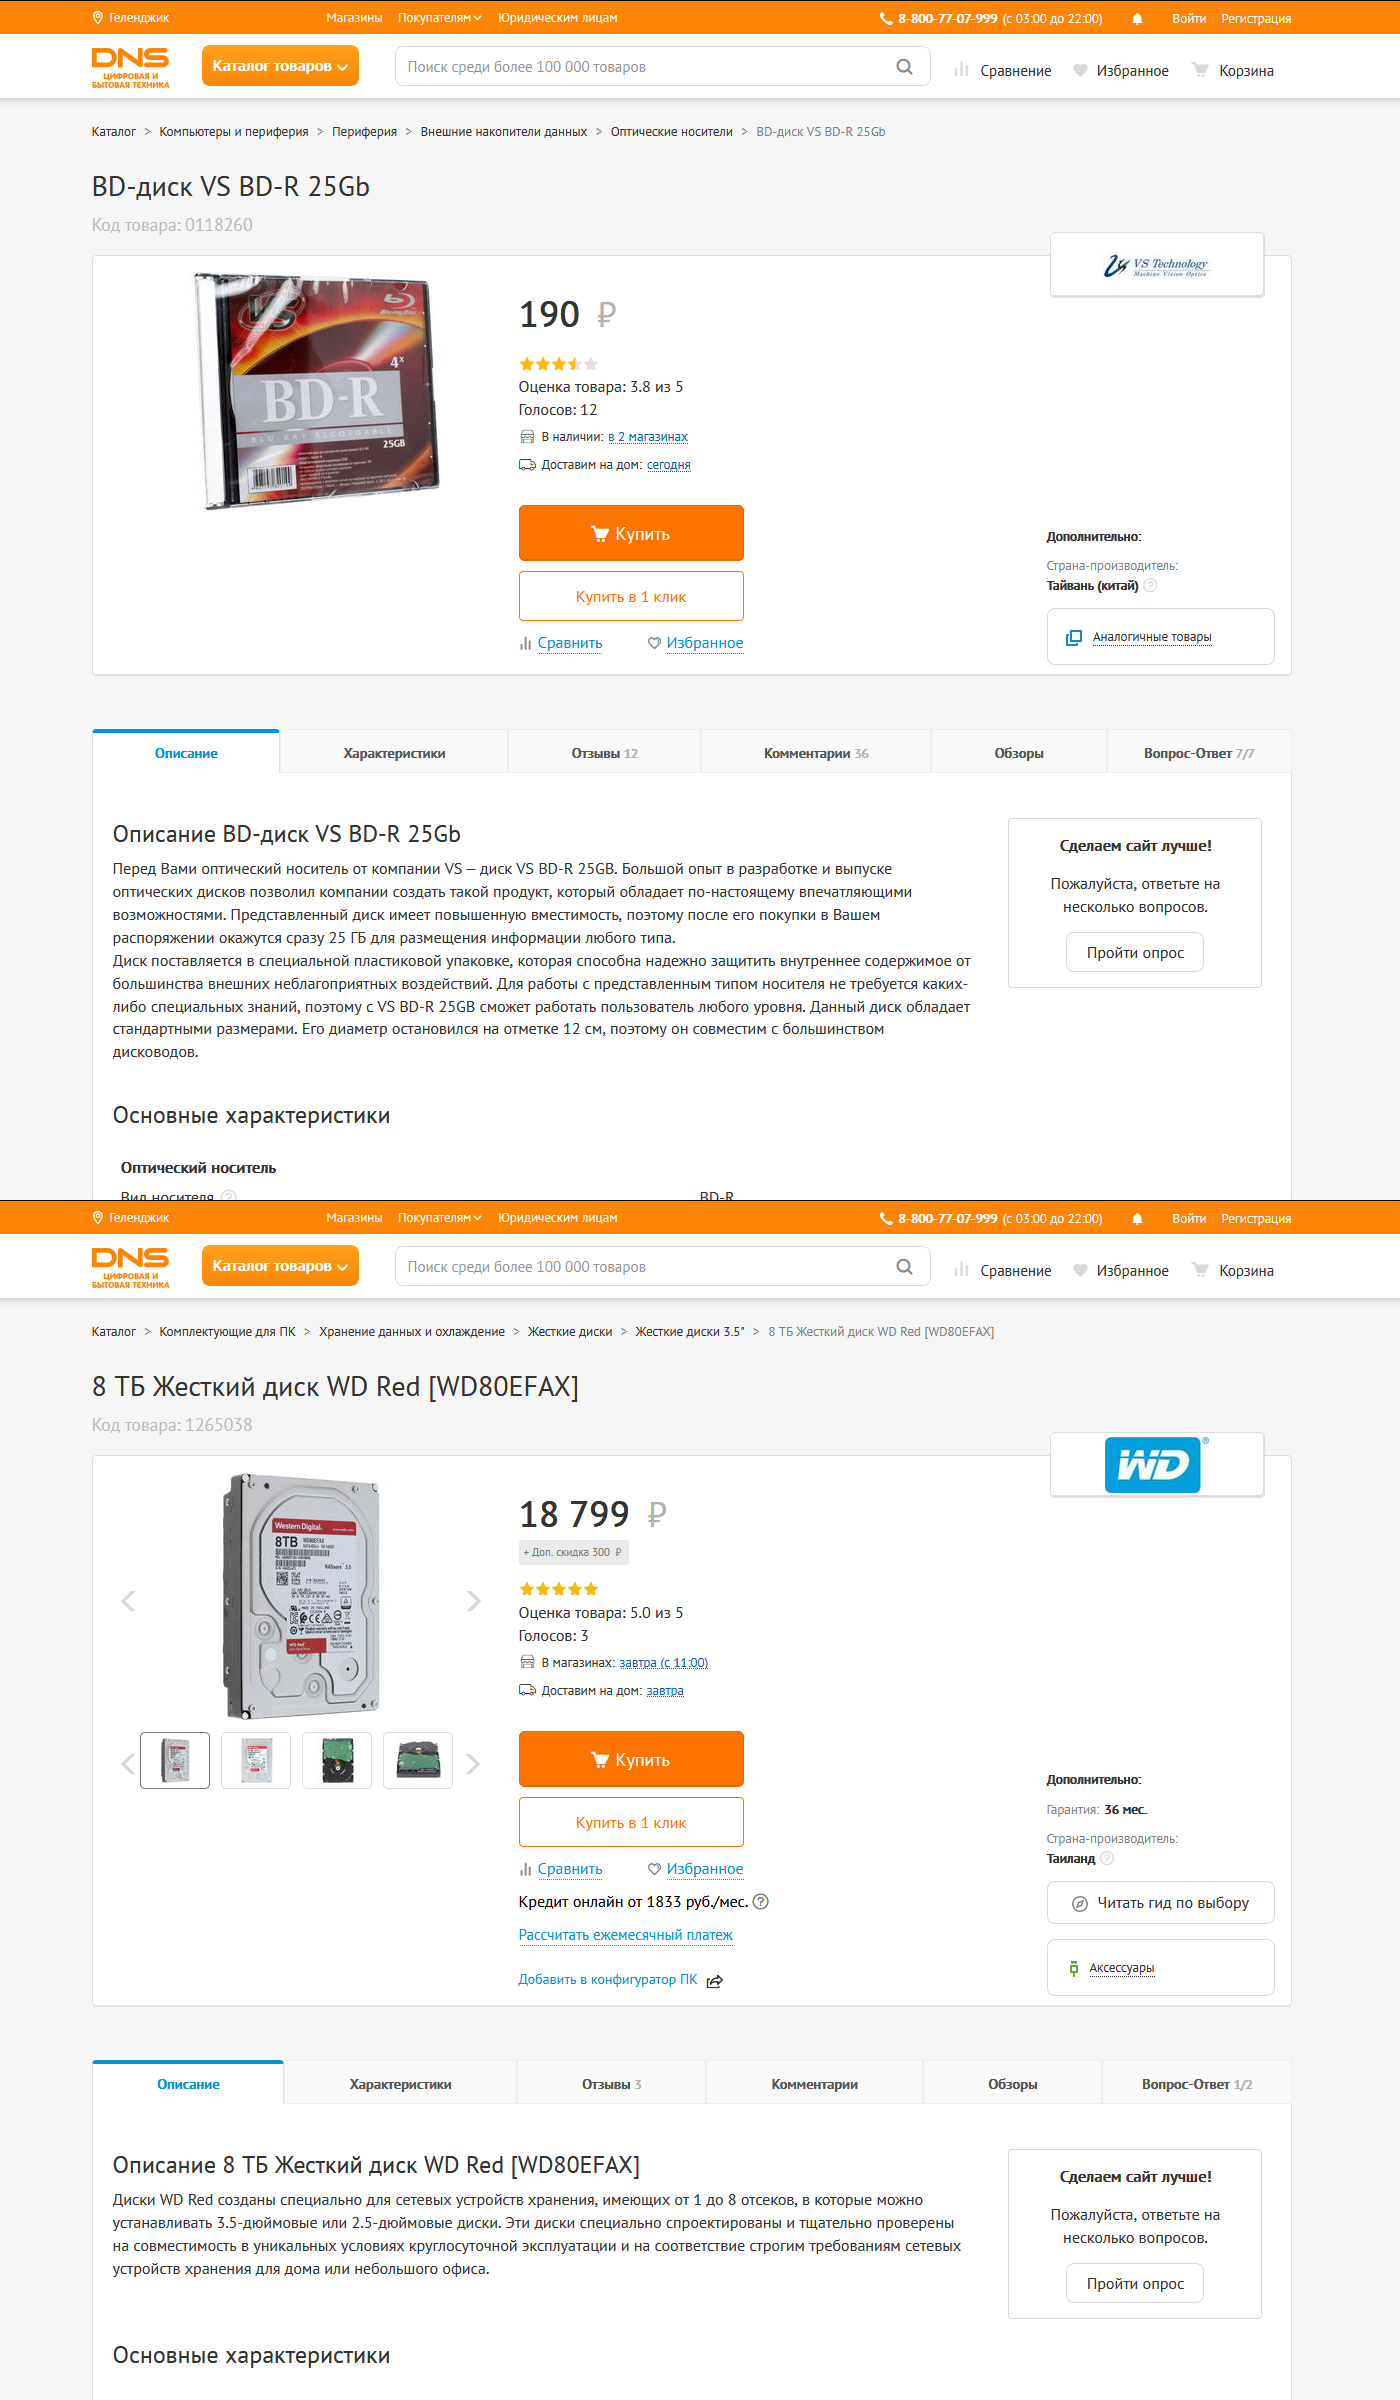Advance the WD thumbnail strip right arrow
This screenshot has width=1400, height=2400.
(473, 1764)
